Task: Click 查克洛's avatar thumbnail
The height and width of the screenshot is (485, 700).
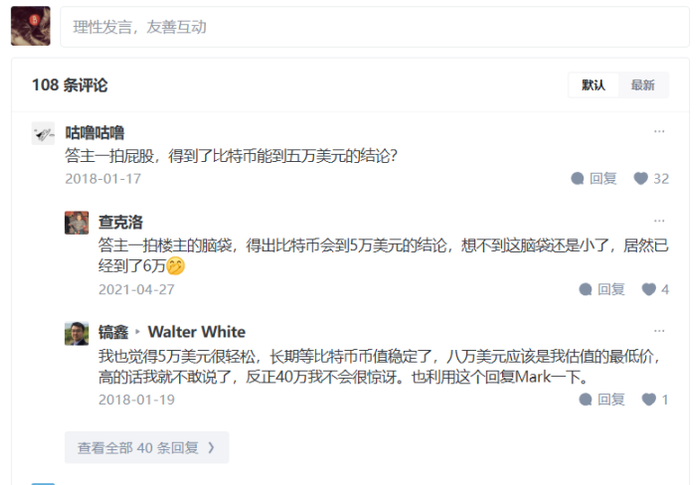Action: point(77,223)
